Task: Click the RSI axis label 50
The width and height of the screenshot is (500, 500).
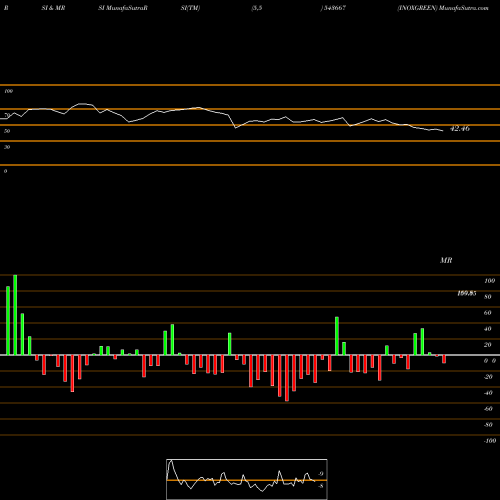Action: [x=7, y=131]
